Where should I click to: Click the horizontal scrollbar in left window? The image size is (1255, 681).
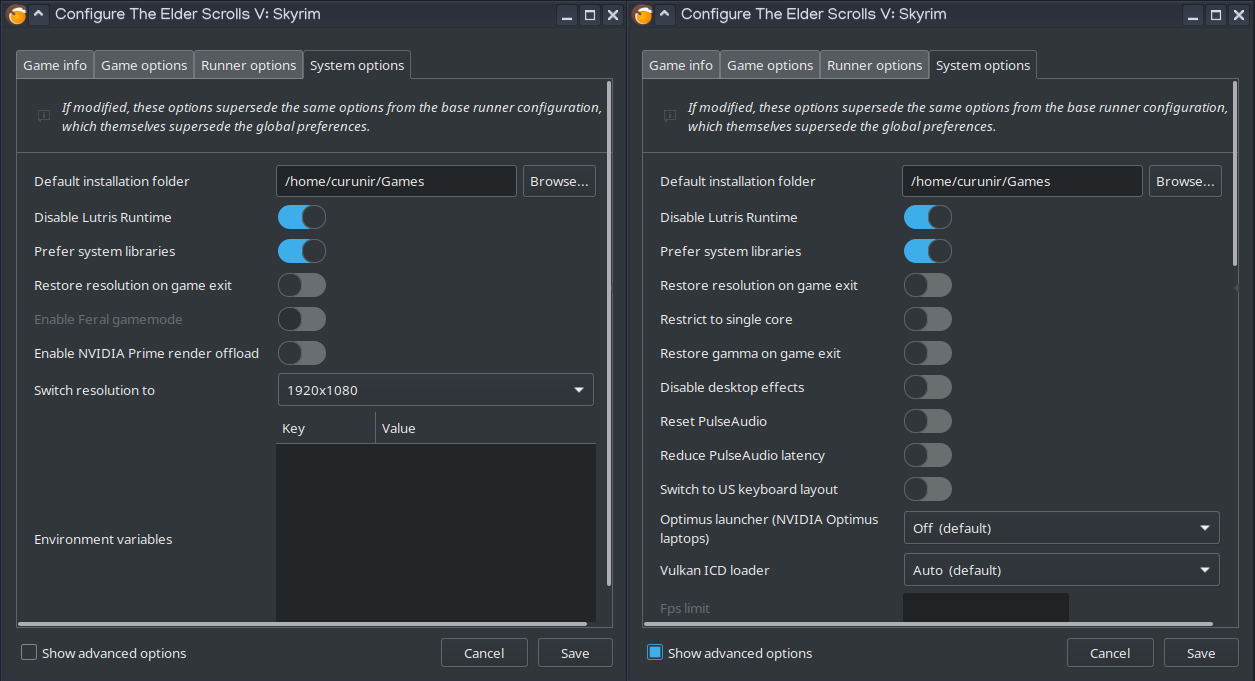coord(303,624)
